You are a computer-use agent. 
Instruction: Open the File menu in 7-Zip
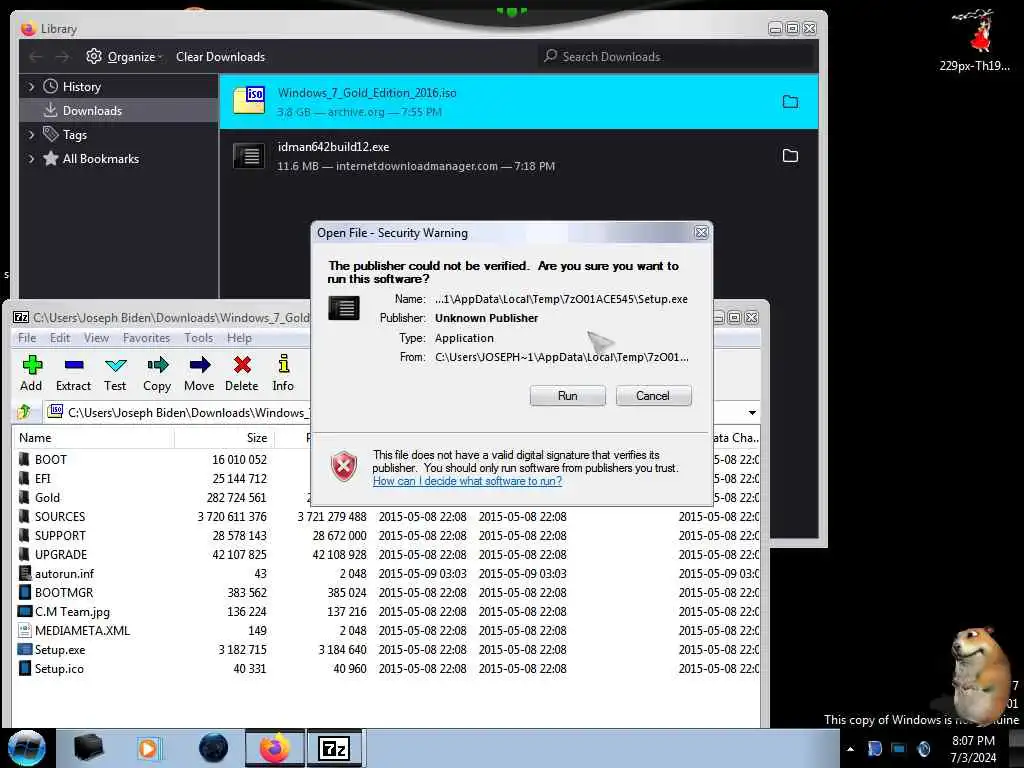point(27,338)
